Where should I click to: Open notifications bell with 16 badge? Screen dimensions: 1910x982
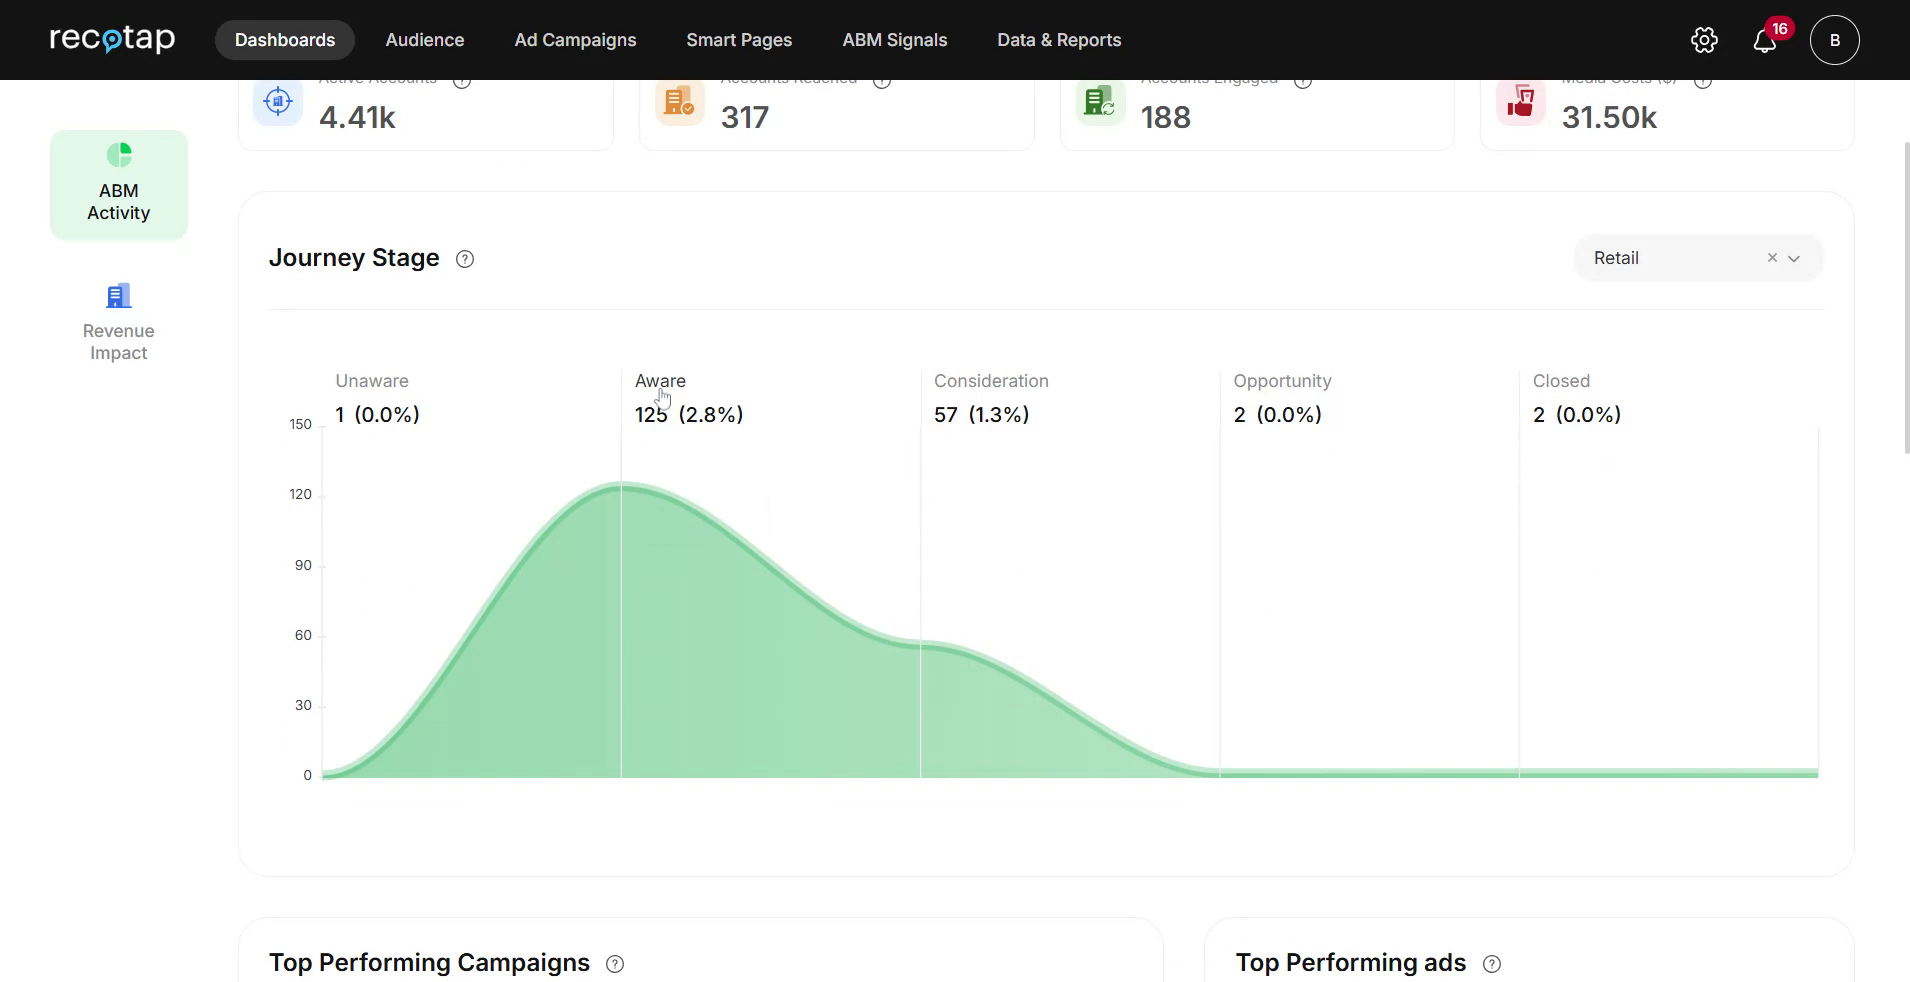(1765, 41)
